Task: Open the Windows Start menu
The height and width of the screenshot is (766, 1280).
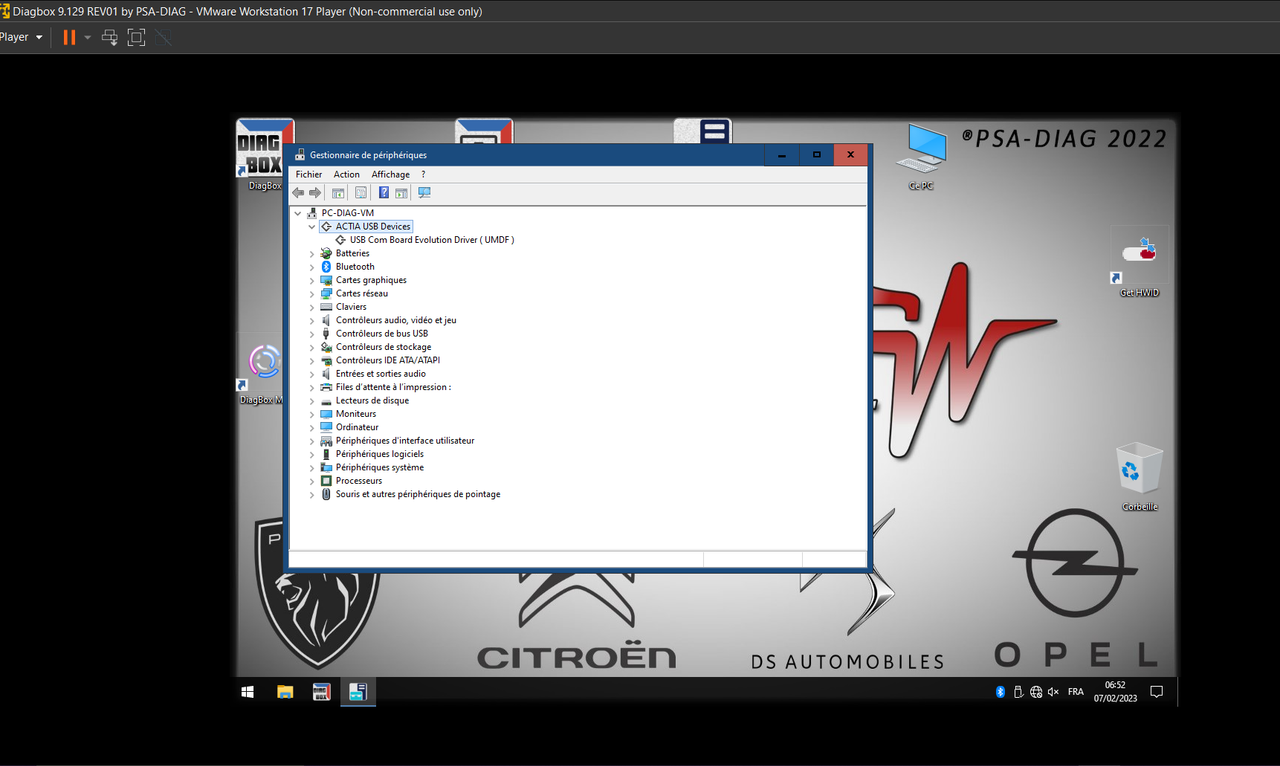Action: coord(247,692)
